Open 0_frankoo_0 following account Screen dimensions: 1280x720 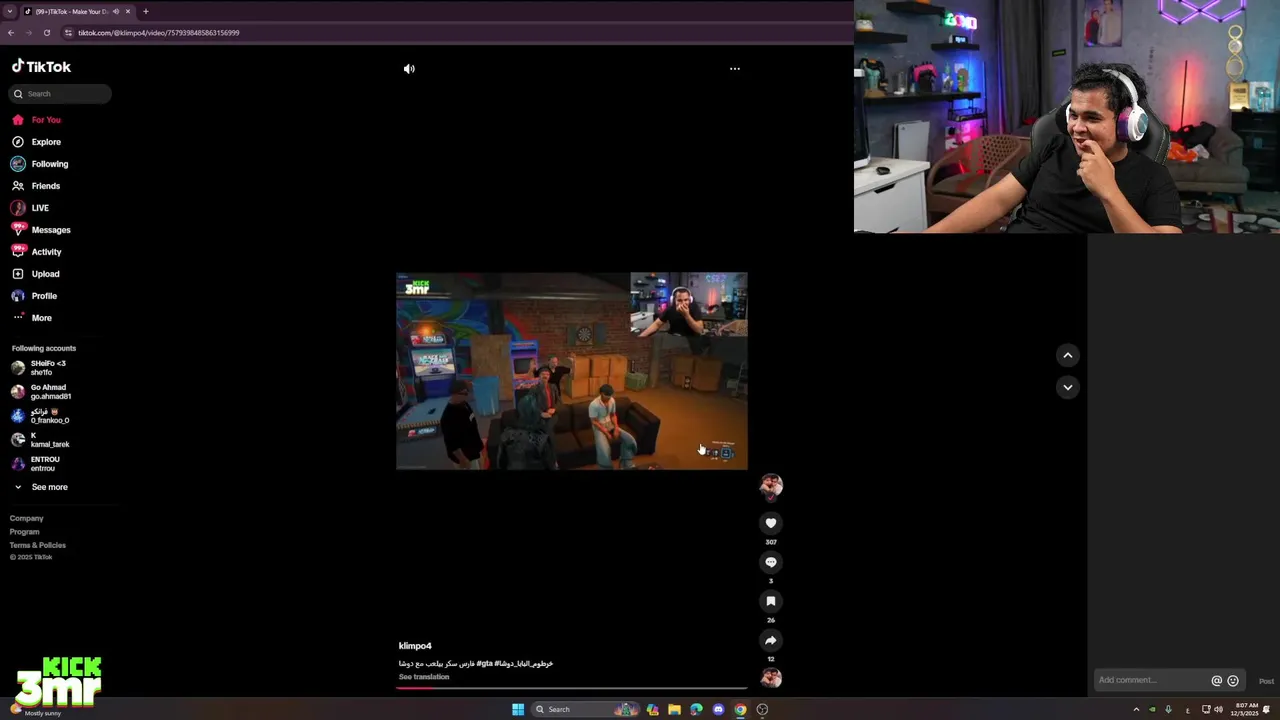(40, 416)
